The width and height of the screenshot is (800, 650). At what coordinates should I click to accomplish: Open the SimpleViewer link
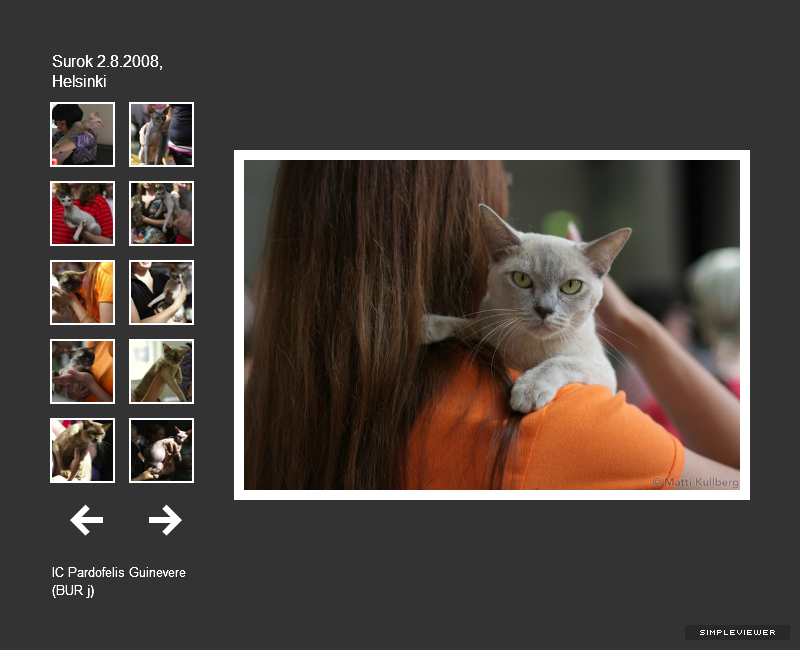pyautogui.click(x=737, y=632)
